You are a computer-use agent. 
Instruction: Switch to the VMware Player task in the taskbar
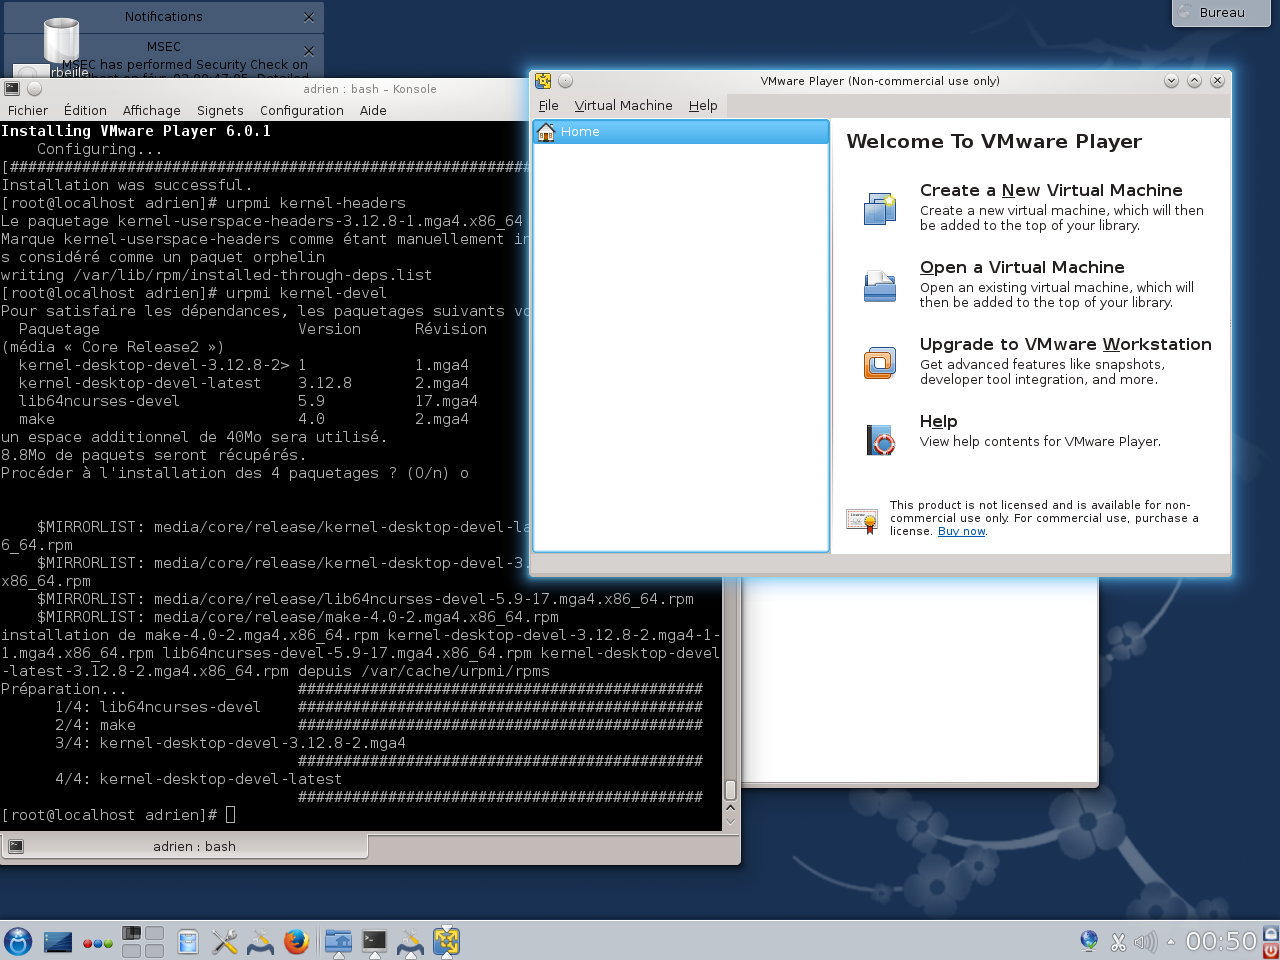pos(446,941)
